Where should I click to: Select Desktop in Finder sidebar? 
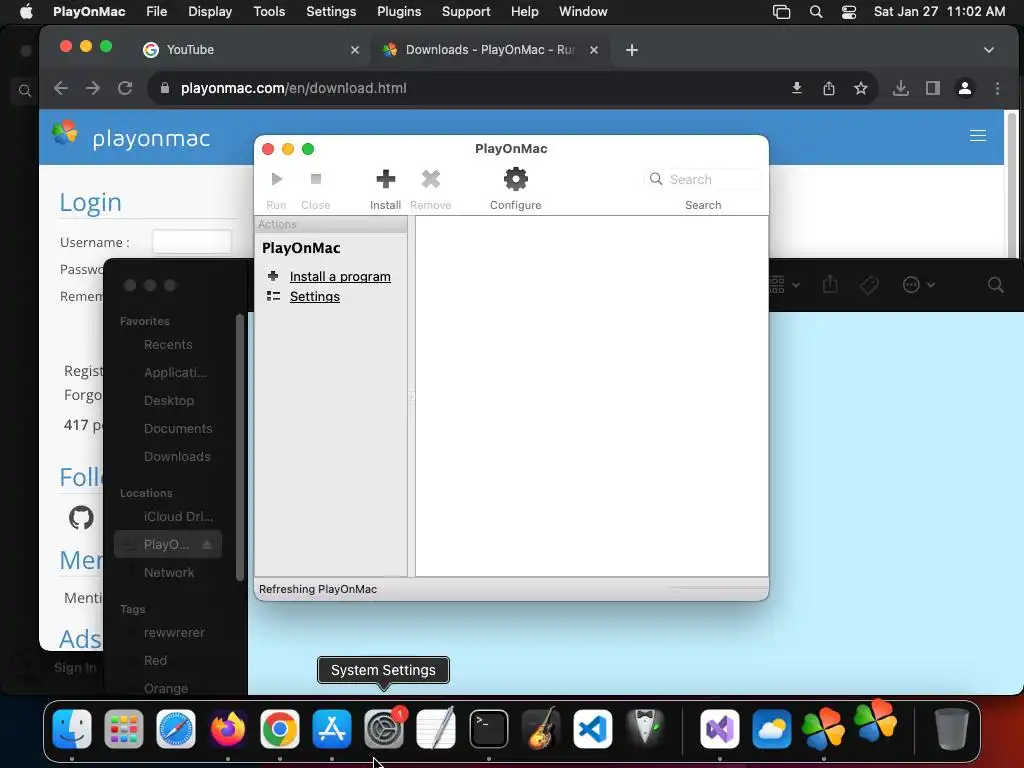168,400
